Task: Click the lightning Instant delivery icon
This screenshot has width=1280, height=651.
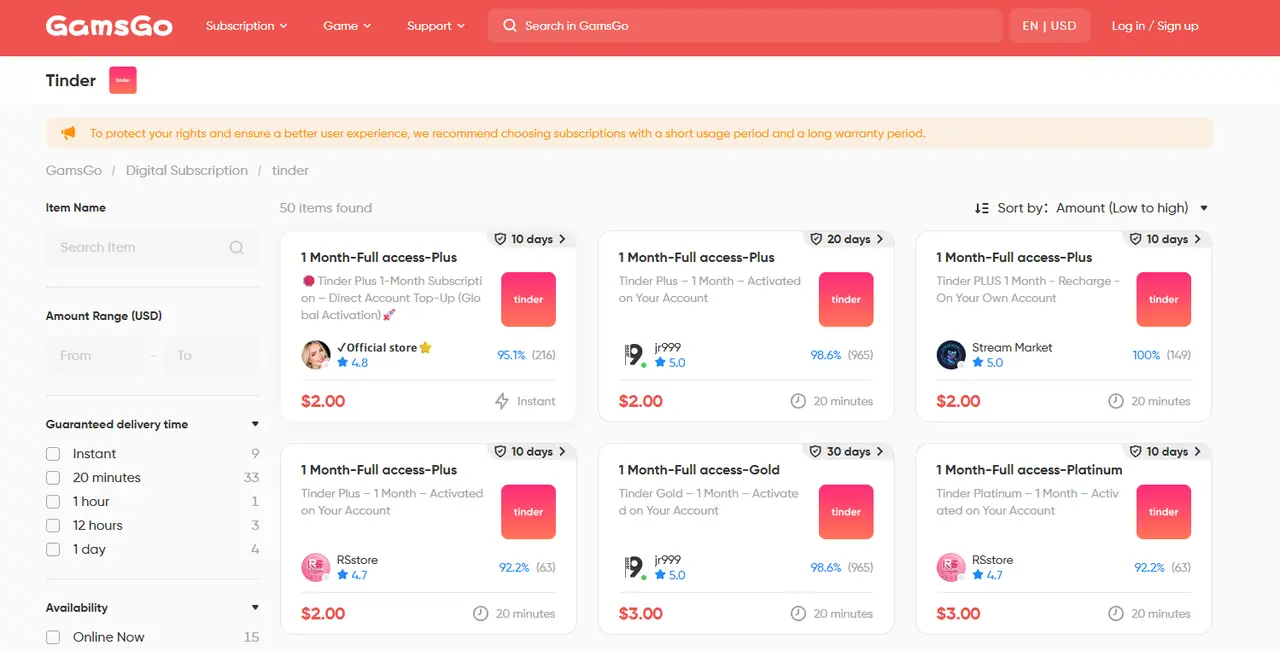Action: [503, 401]
